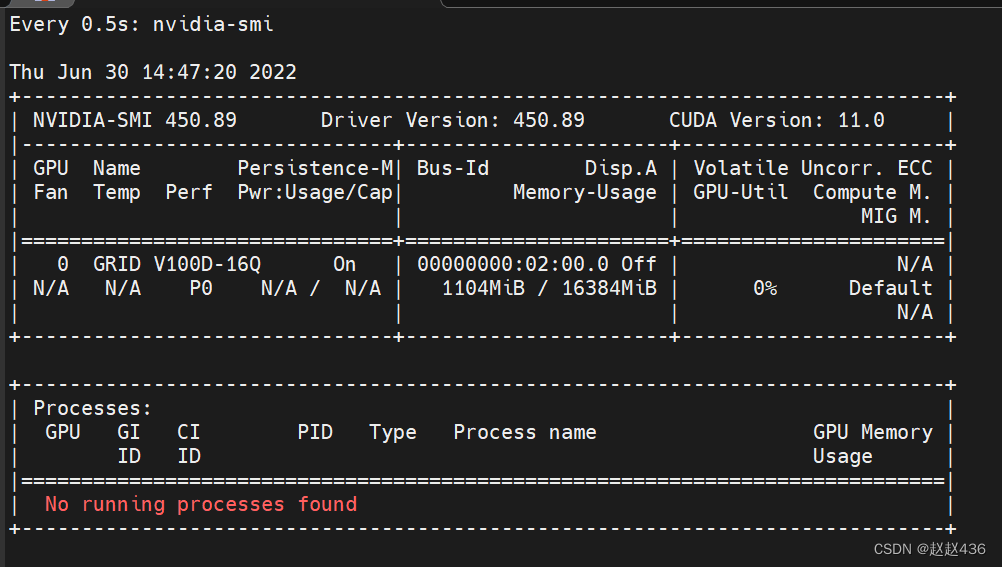Select the "Driver Version: 450.89" text

[452, 120]
